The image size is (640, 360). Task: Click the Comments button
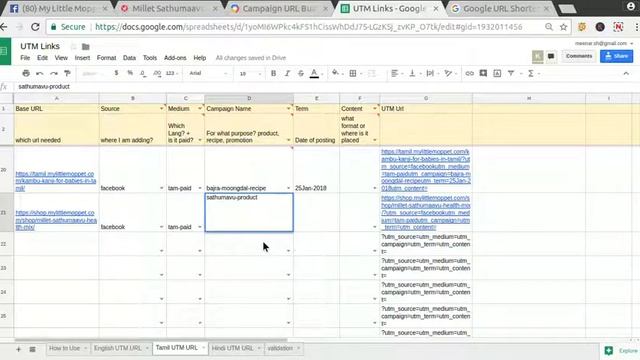click(x=579, y=56)
